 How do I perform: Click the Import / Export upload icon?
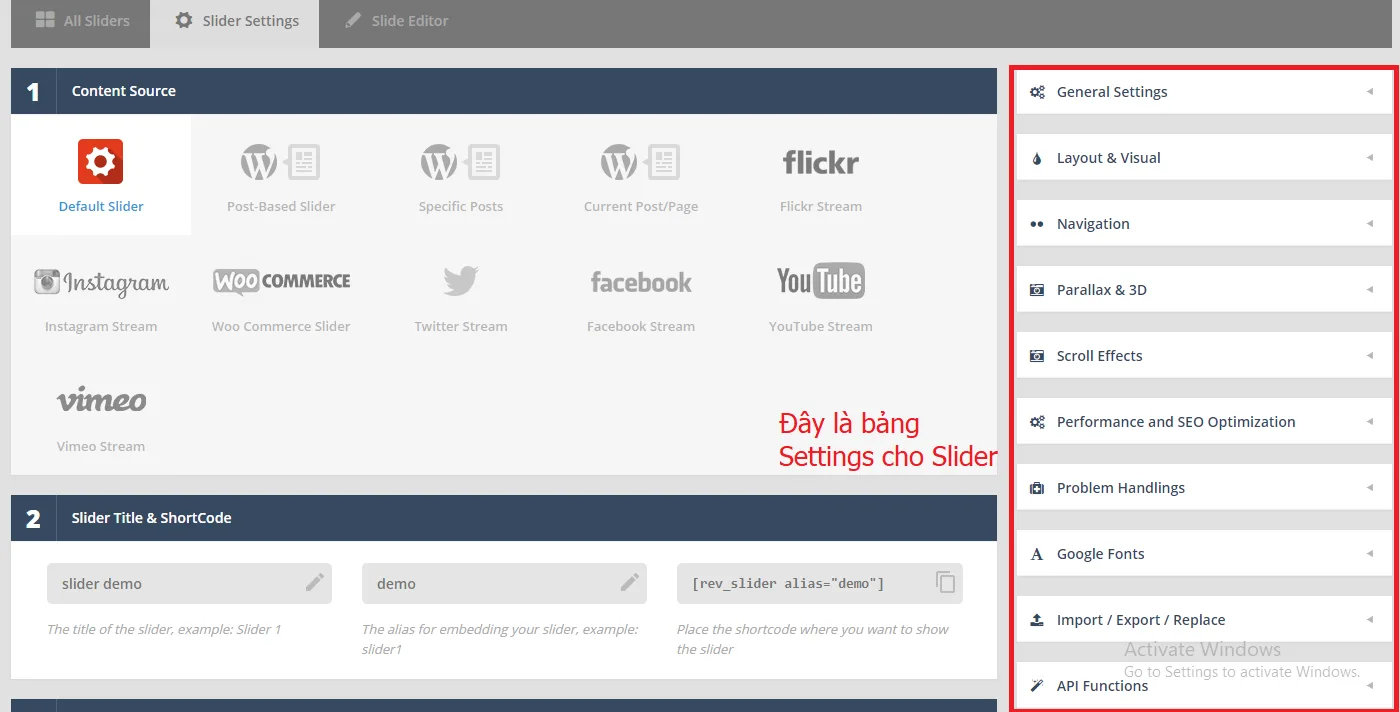click(x=1037, y=620)
